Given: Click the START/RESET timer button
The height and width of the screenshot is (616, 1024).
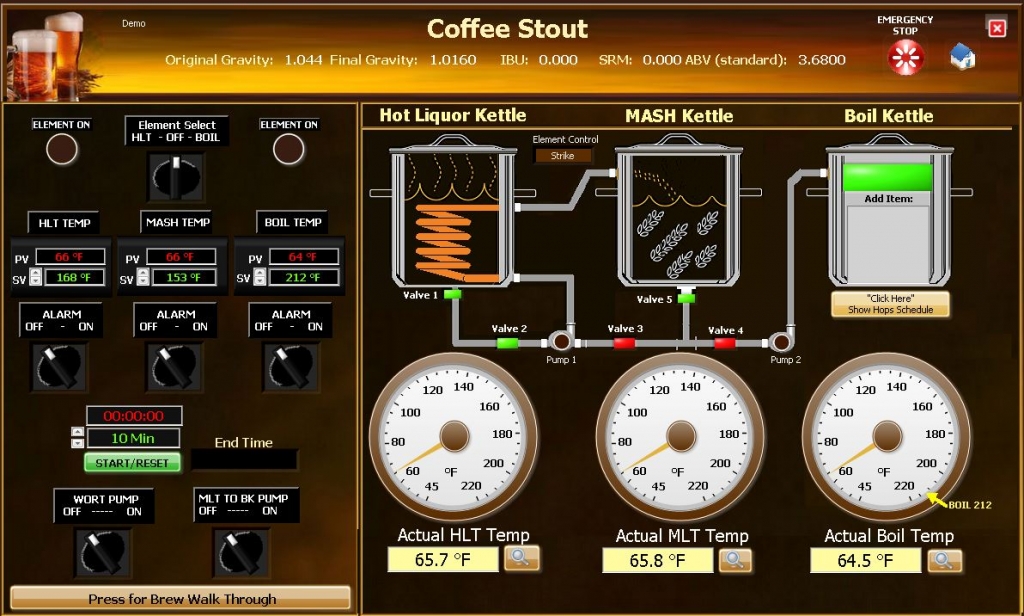Looking at the screenshot, I should (x=133, y=463).
